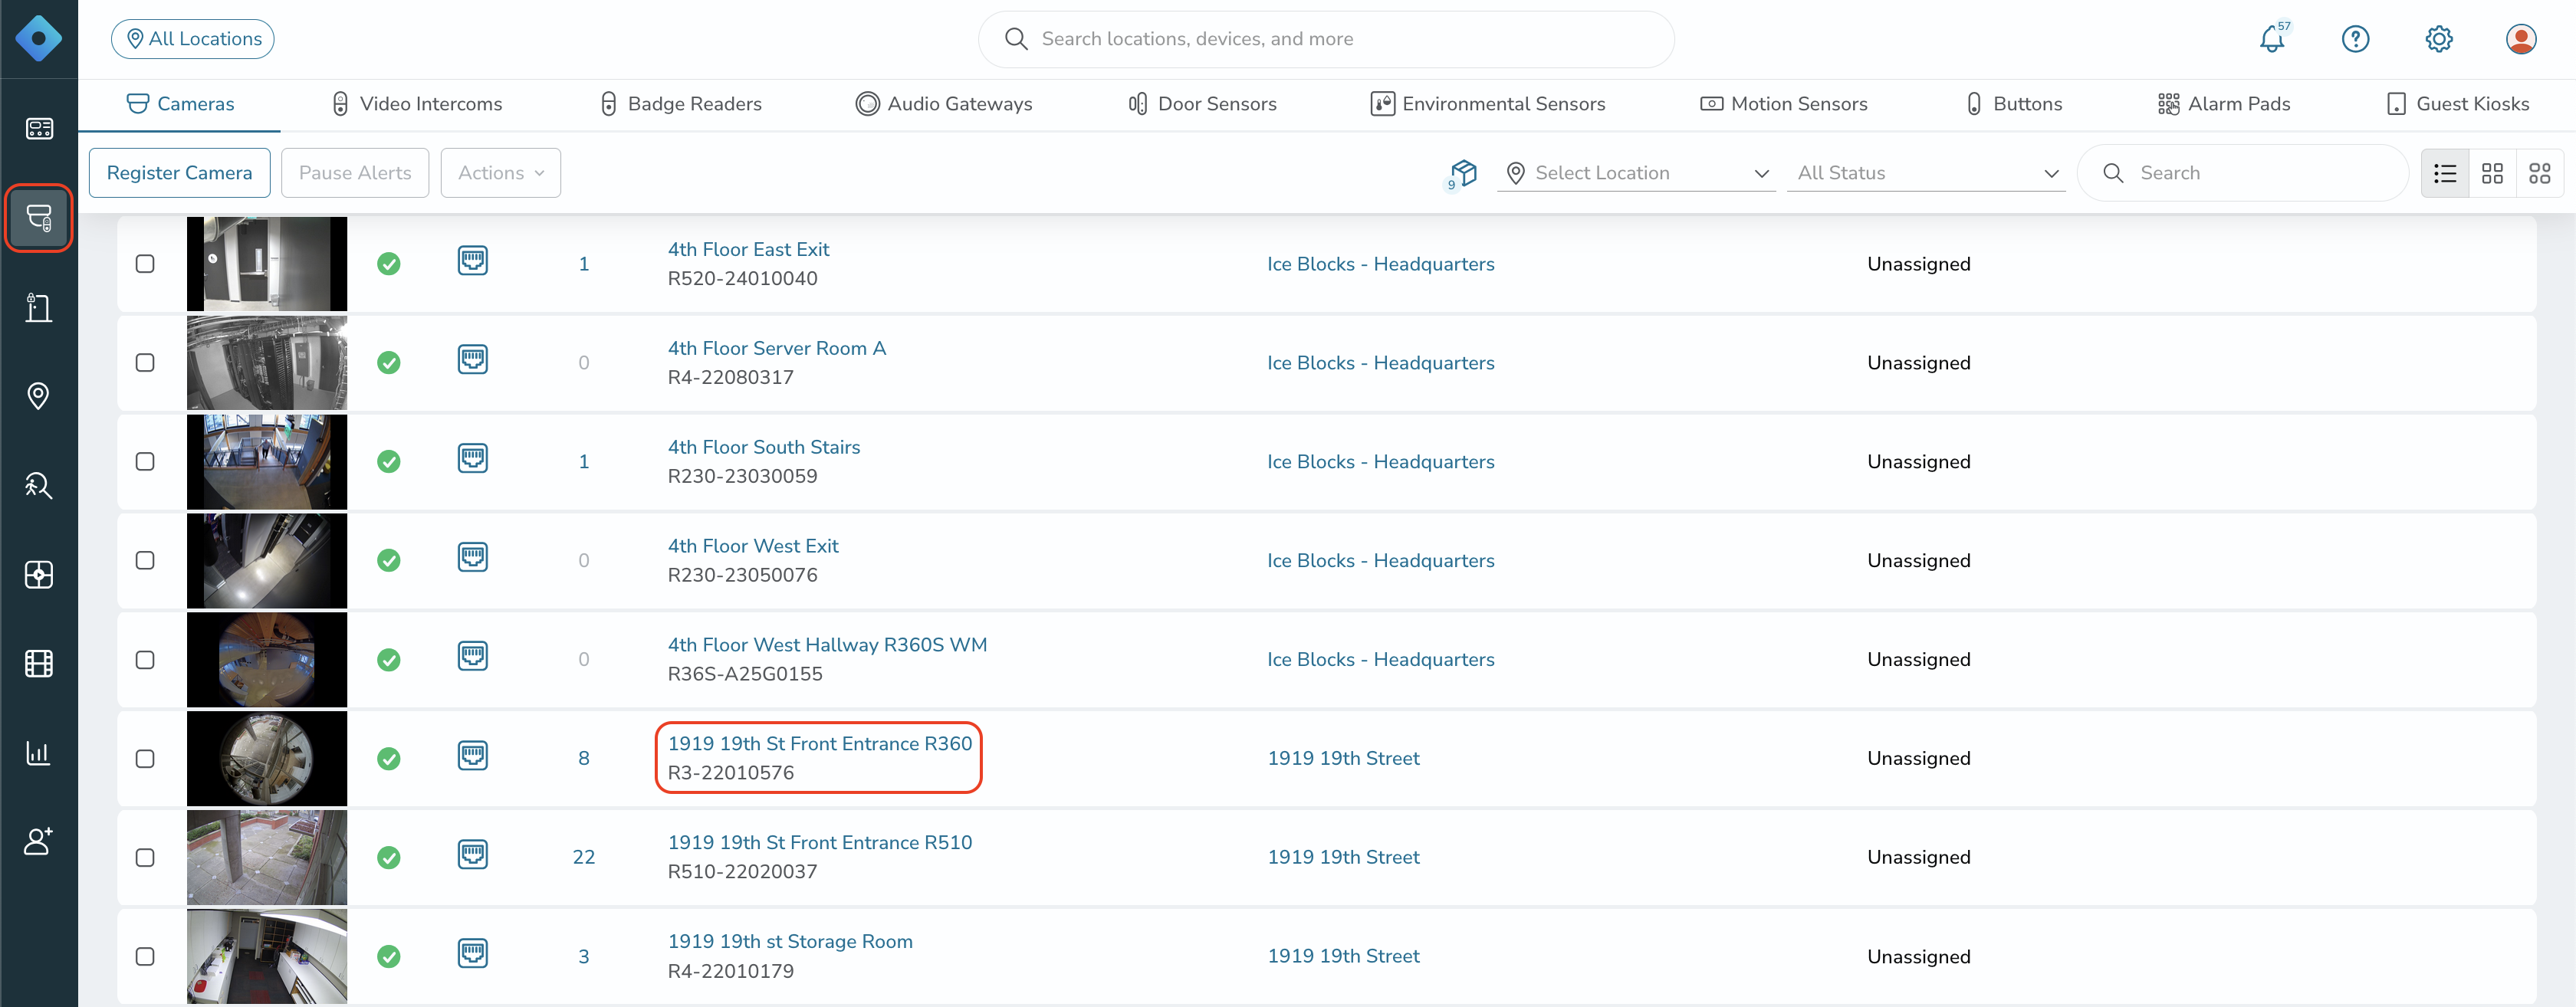Click ethernet icon for 4th Floor West Exit
2576x1007 pixels.
pyautogui.click(x=473, y=557)
